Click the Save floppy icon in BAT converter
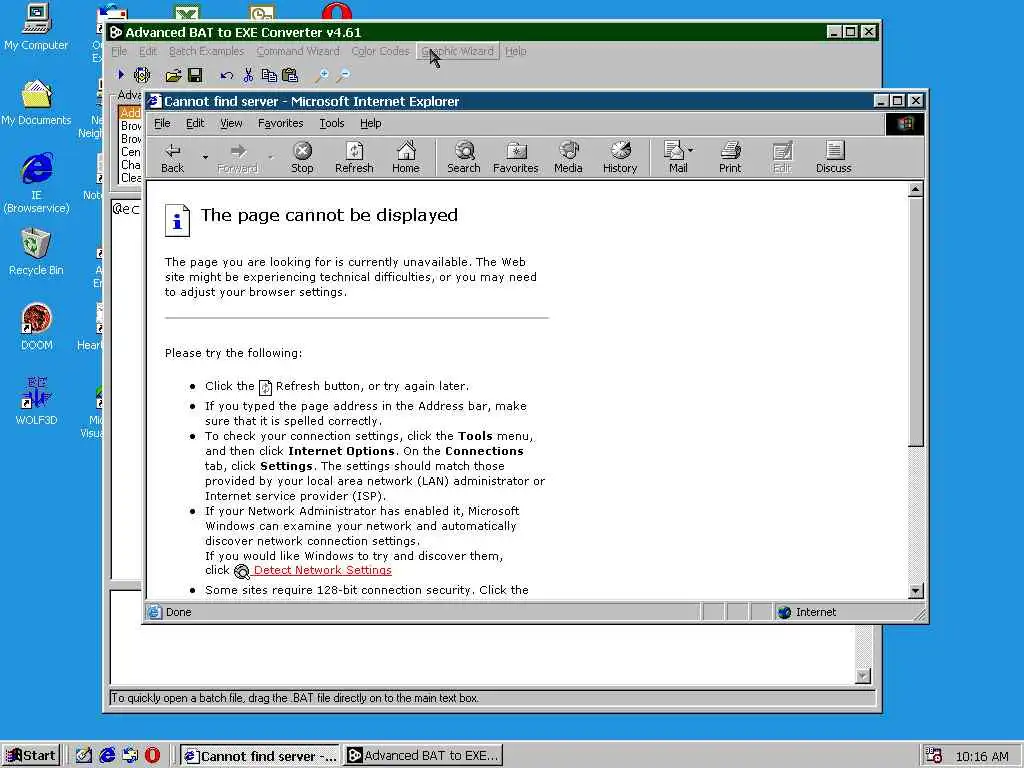1024x768 pixels. coord(195,76)
